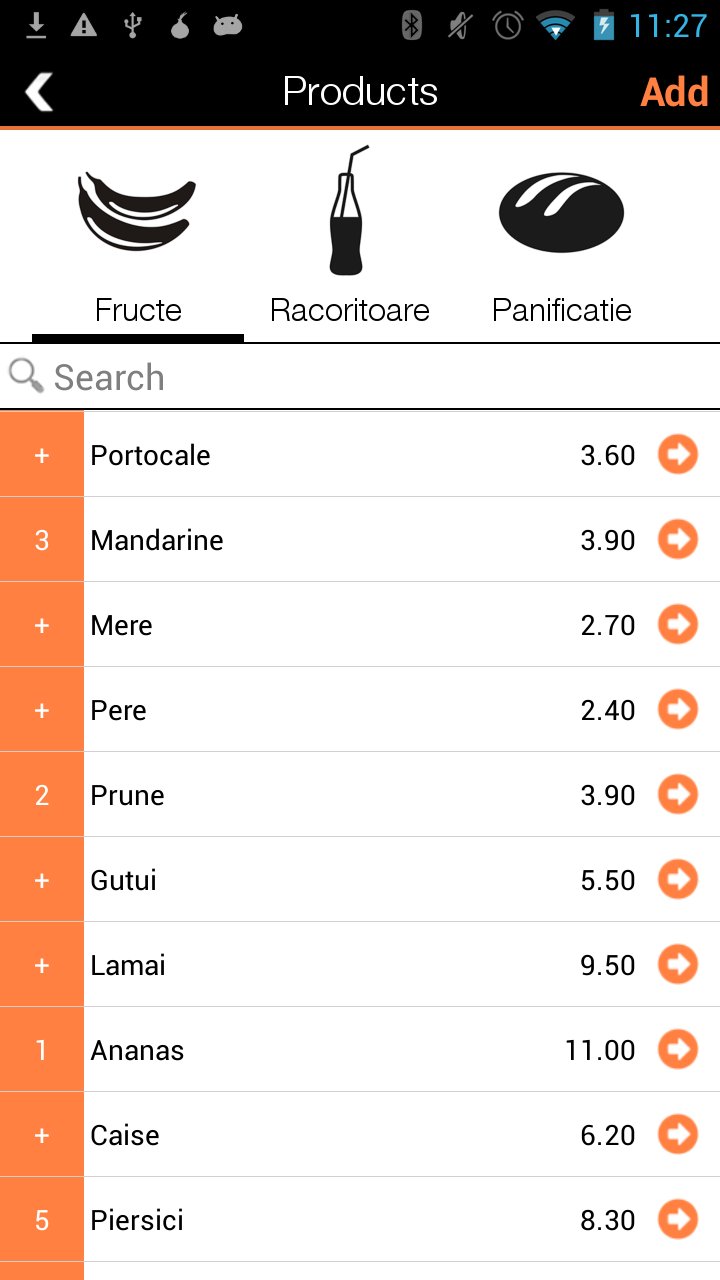The width and height of the screenshot is (720, 1280).
Task: Open Ananas details arrow icon
Action: [x=677, y=1049]
